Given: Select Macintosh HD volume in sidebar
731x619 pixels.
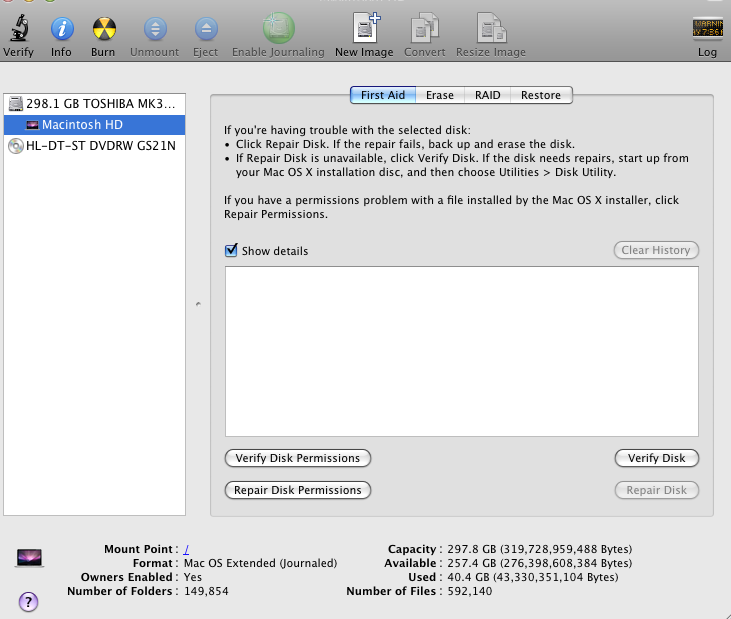Looking at the screenshot, I should (94, 124).
